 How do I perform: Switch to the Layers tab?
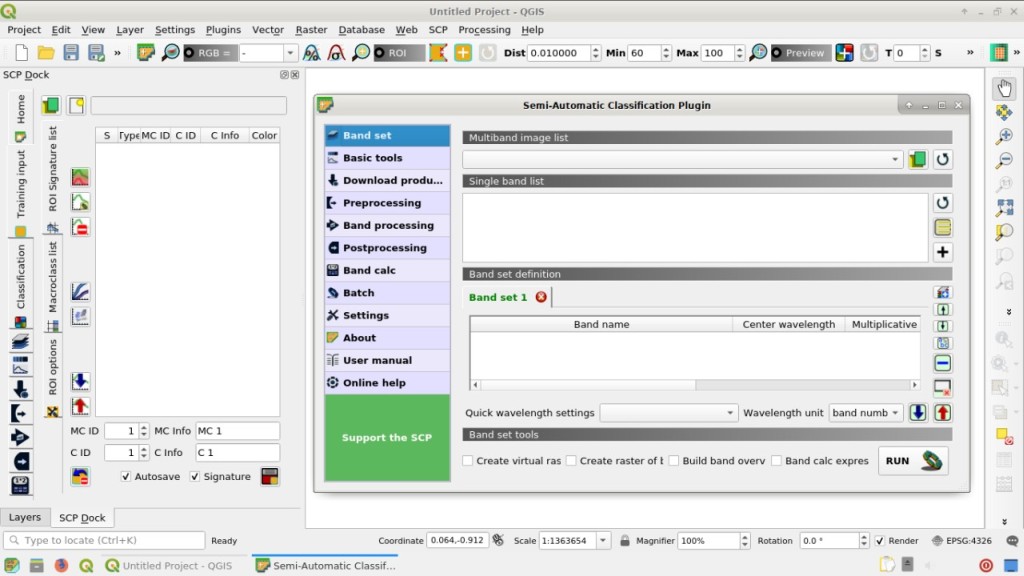click(x=25, y=517)
